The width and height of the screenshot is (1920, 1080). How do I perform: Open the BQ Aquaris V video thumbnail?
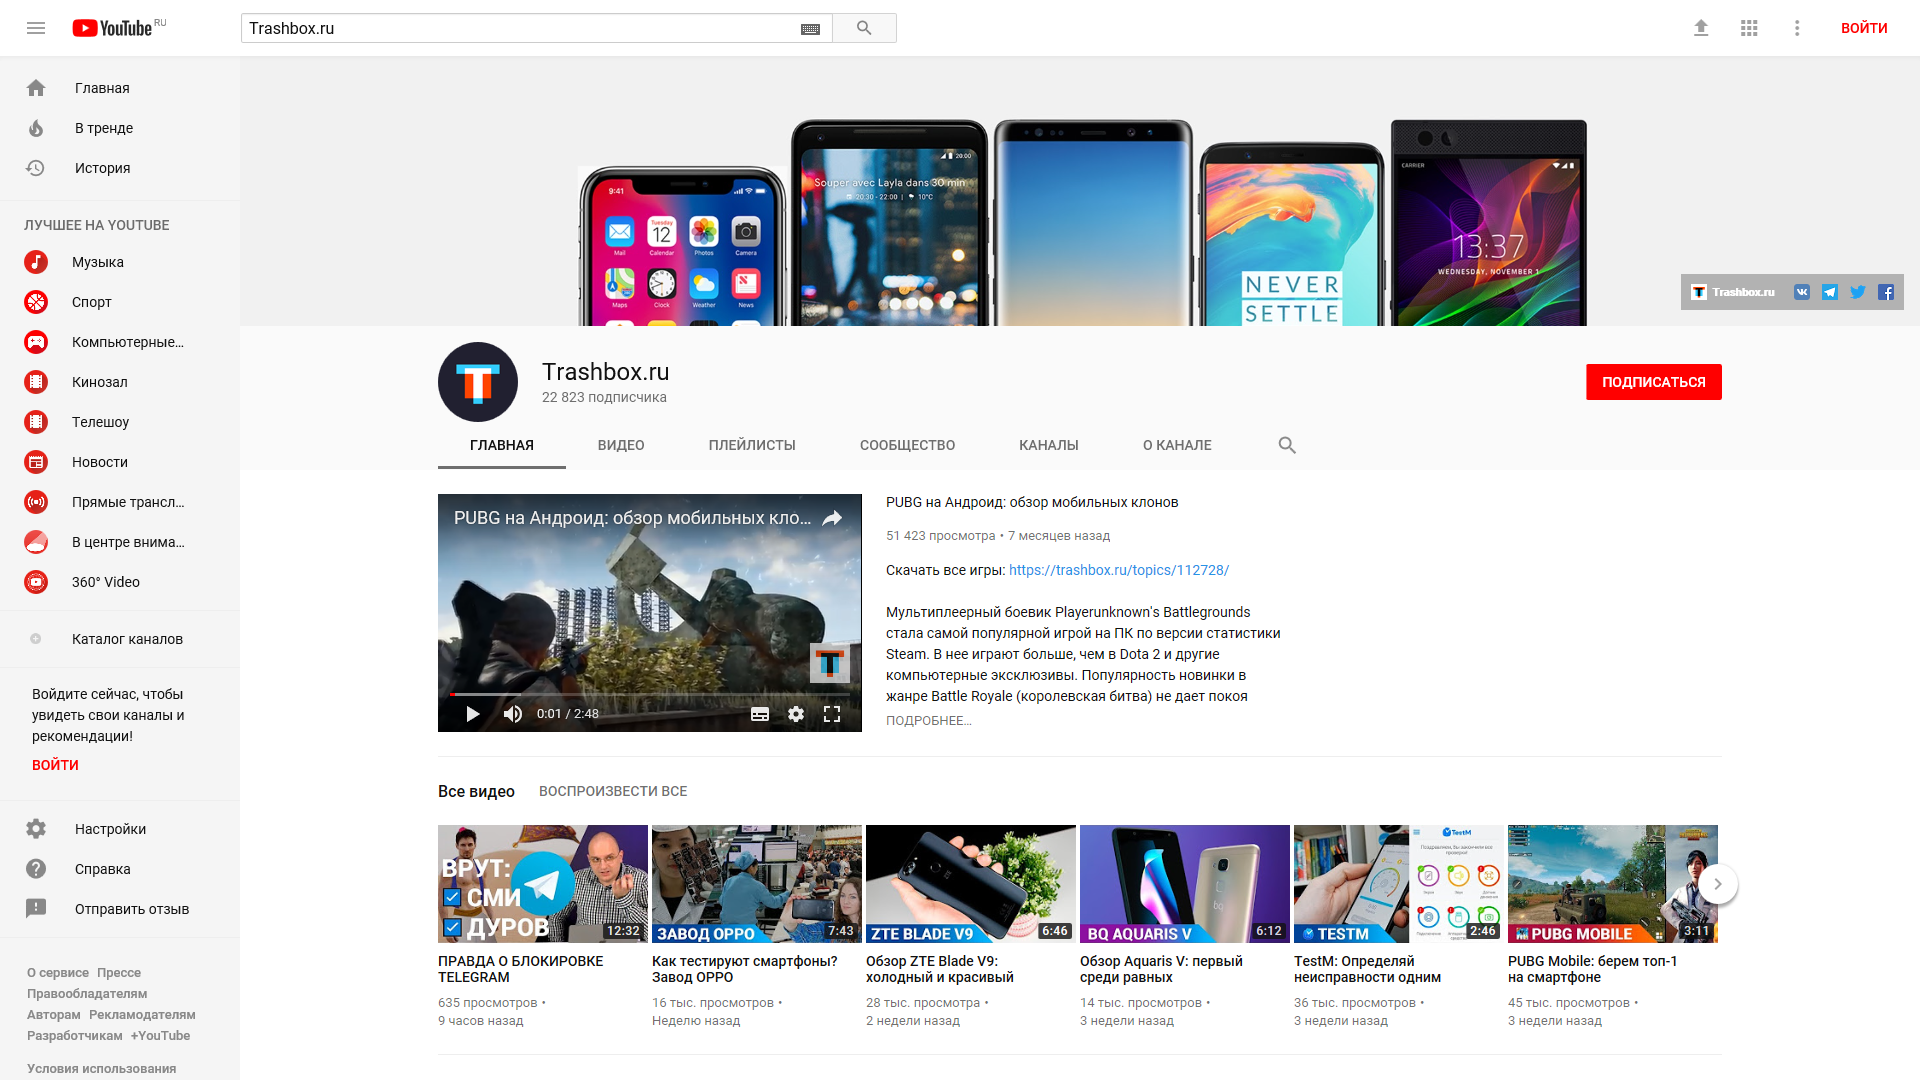[x=1185, y=884]
